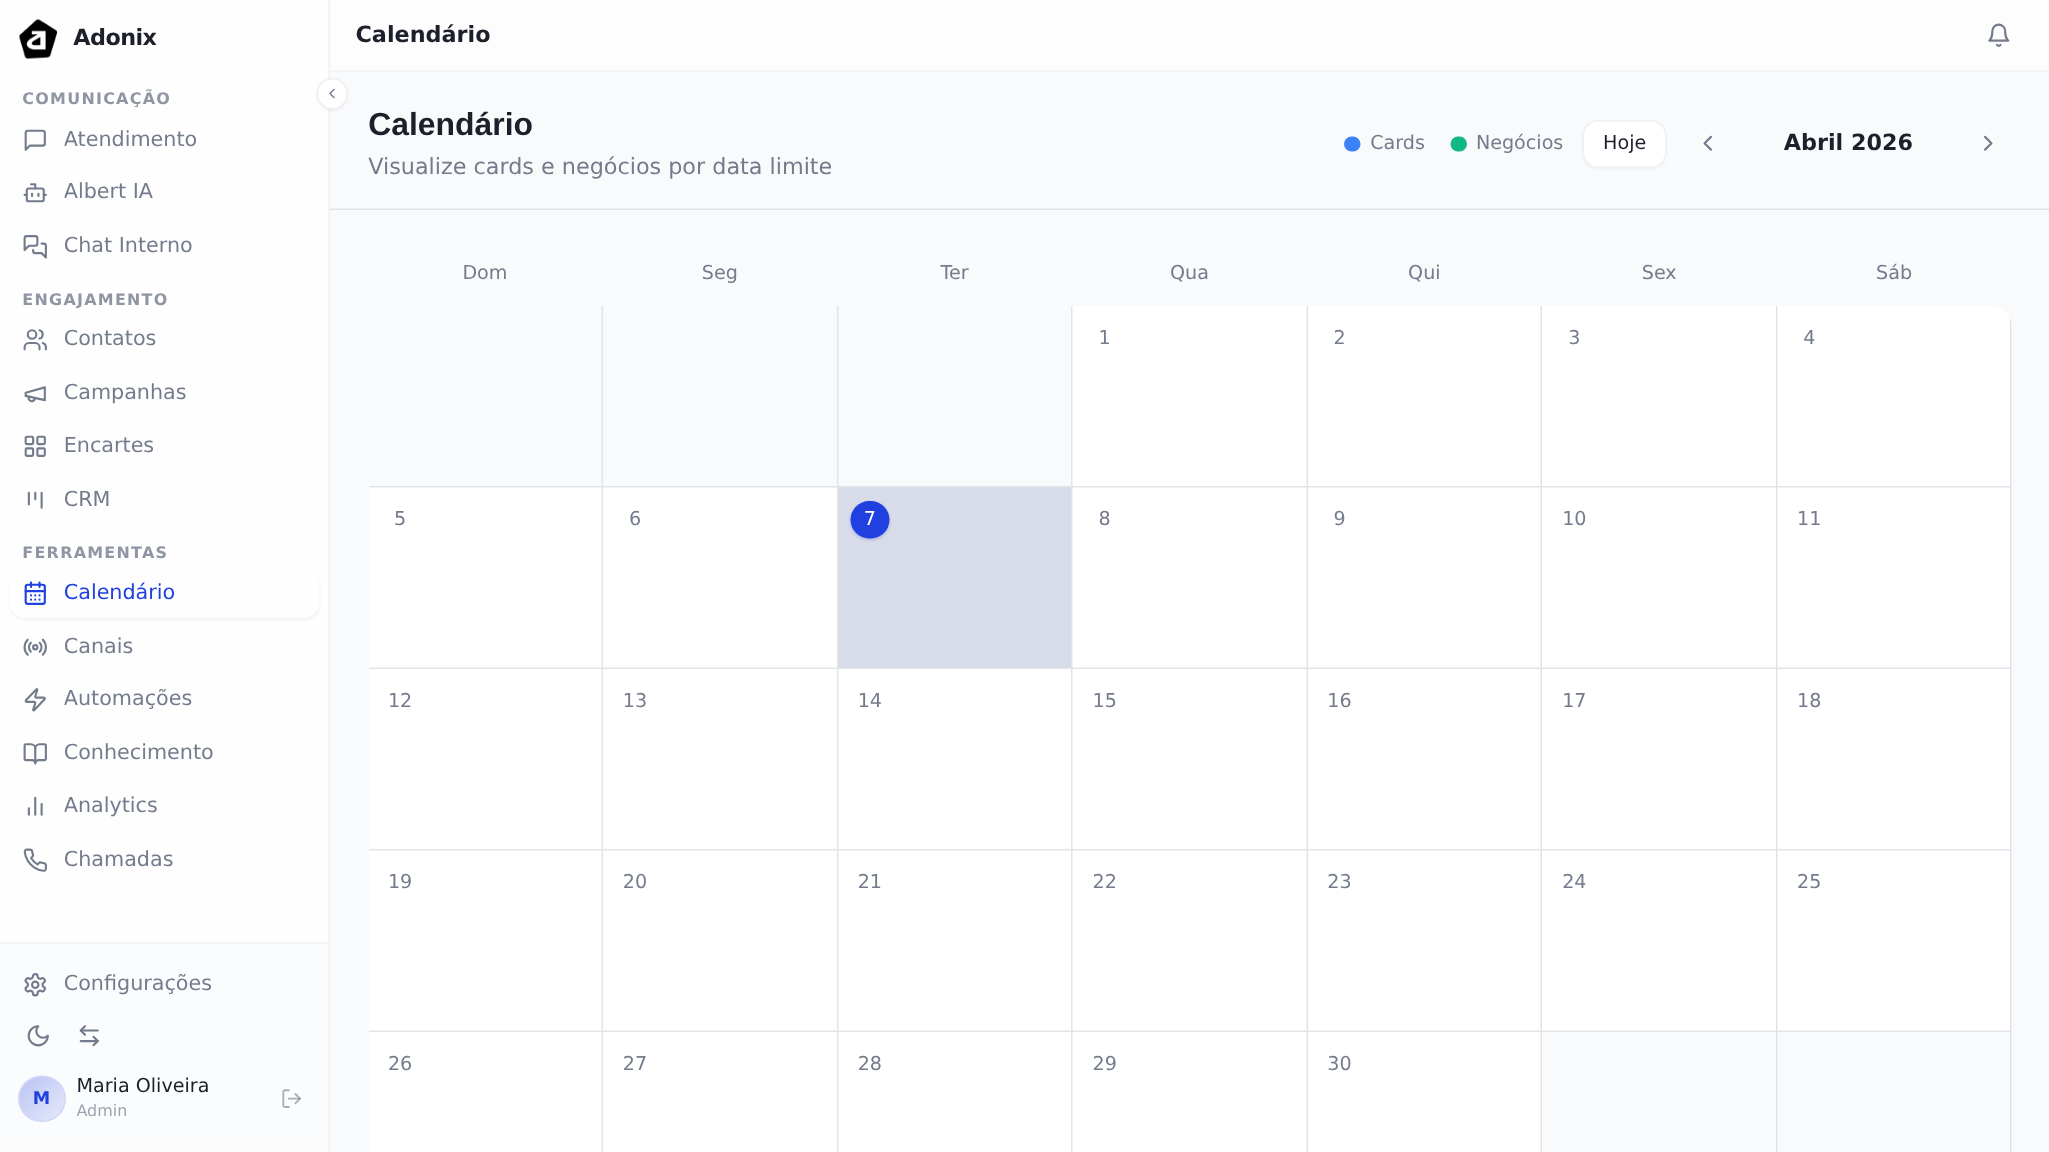Toggle dark mode with moon icon
Screen dimensions: 2049x1152
pyautogui.click(x=38, y=1036)
